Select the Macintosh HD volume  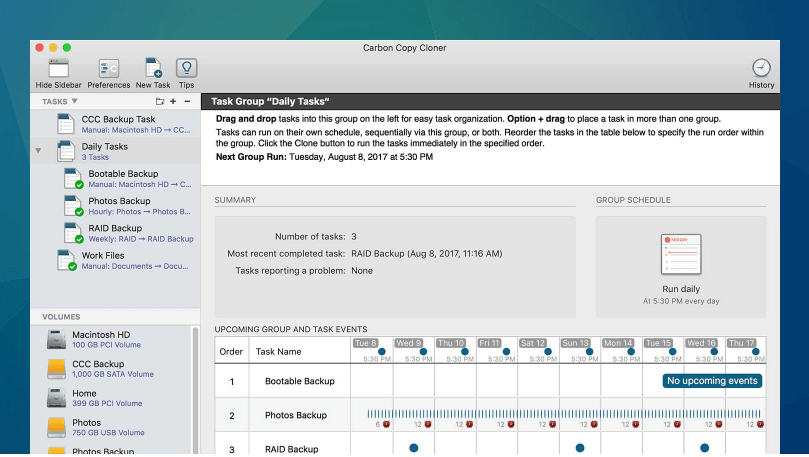click(111, 339)
